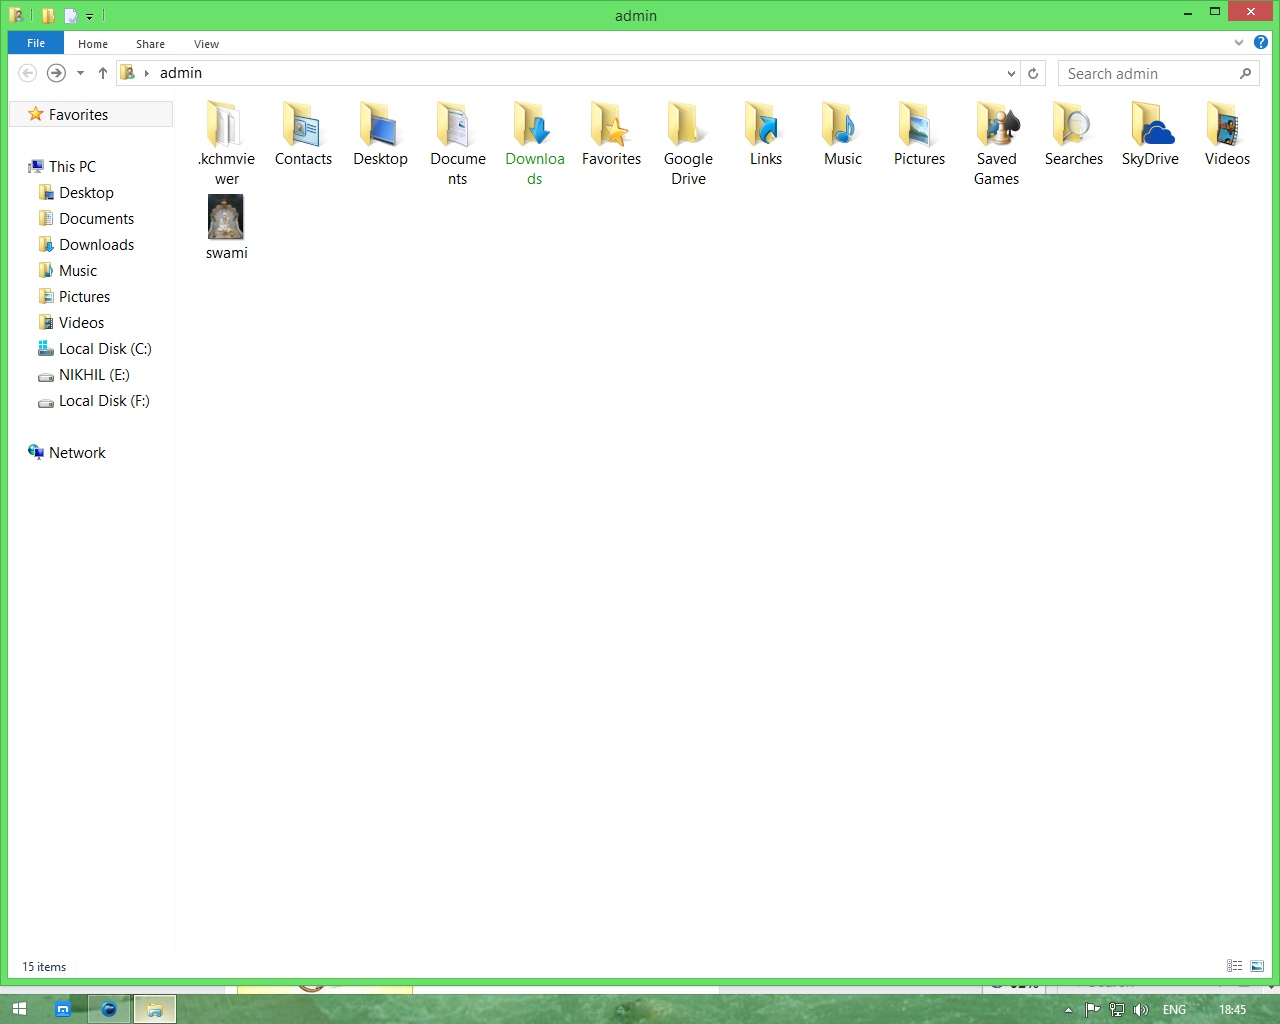
Task: Expand the ribbon using the chevron
Action: [x=1239, y=43]
